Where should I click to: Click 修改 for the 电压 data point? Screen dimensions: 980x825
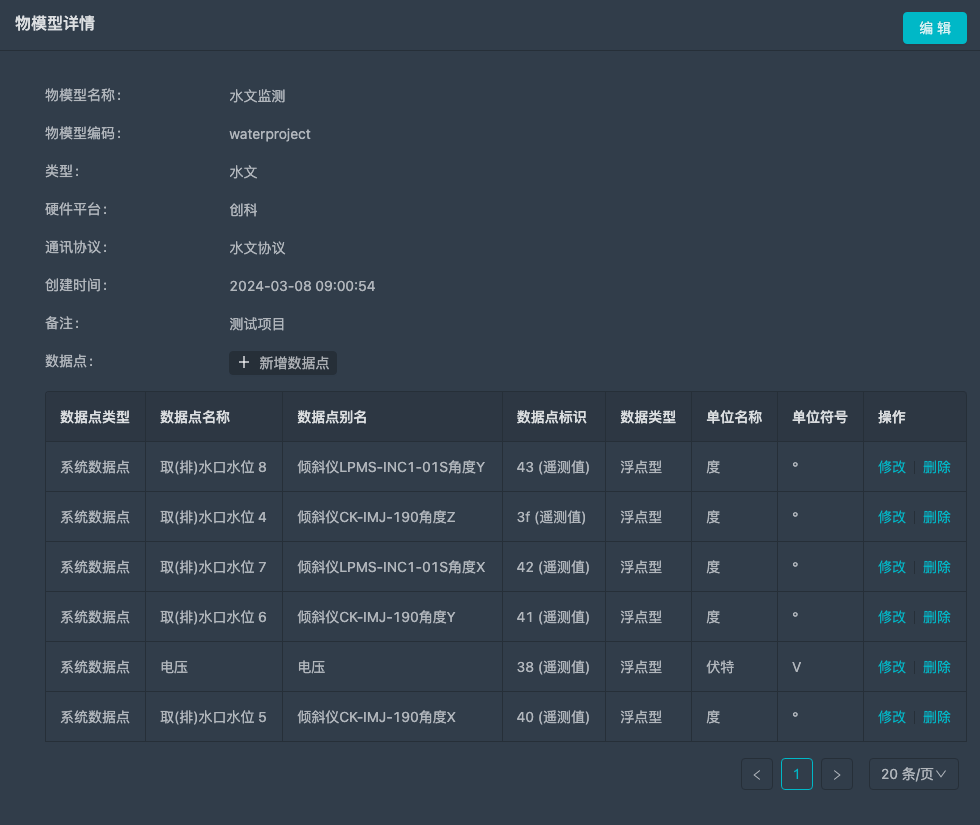coord(891,667)
